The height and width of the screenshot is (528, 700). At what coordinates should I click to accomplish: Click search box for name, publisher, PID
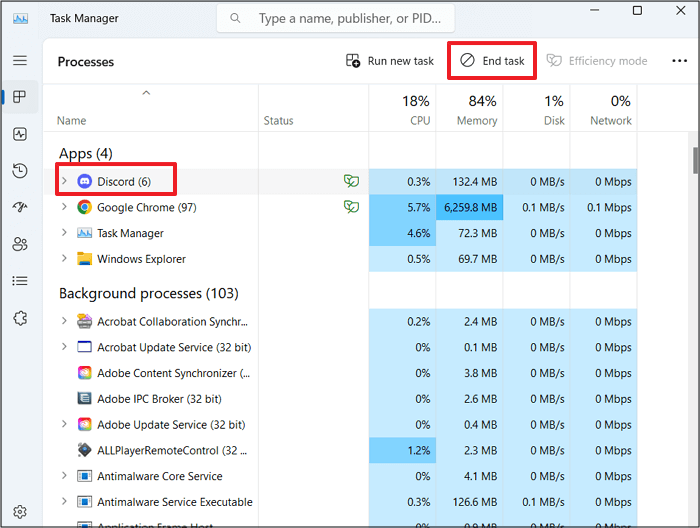336,18
